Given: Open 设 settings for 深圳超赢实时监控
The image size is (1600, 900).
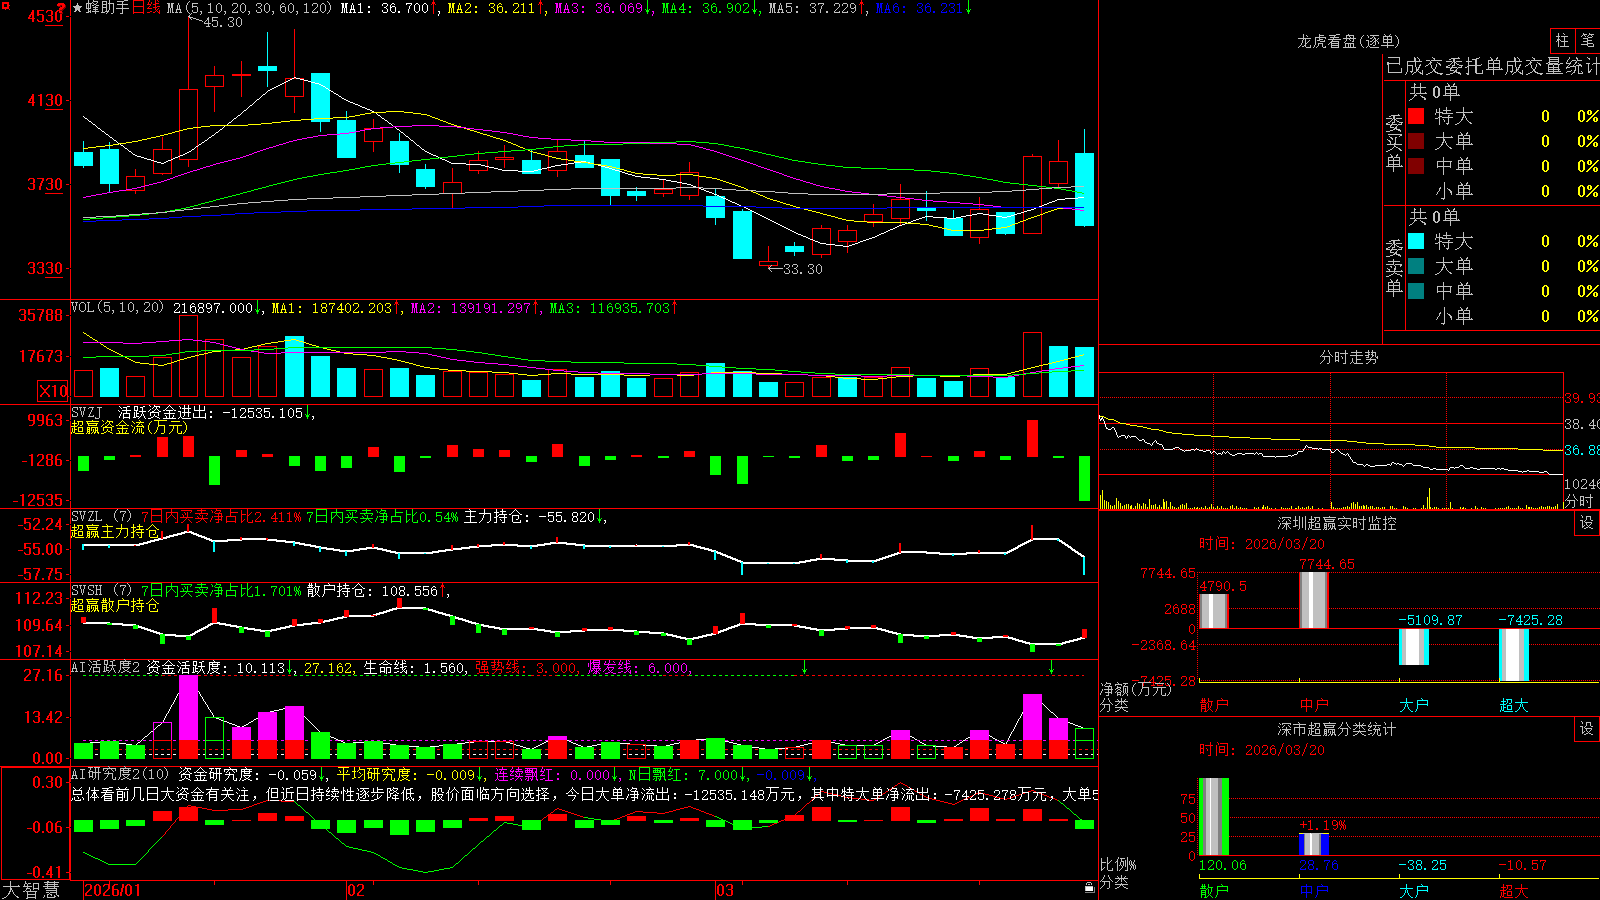Looking at the screenshot, I should pyautogui.click(x=1587, y=523).
